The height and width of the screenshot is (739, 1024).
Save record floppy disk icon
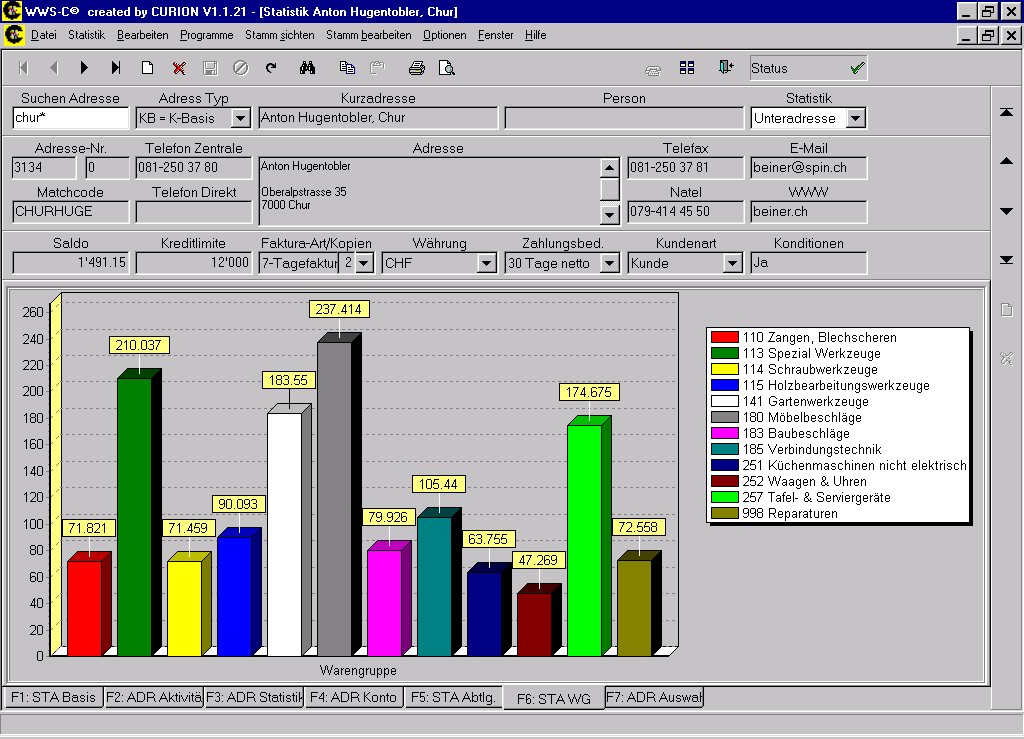[210, 68]
